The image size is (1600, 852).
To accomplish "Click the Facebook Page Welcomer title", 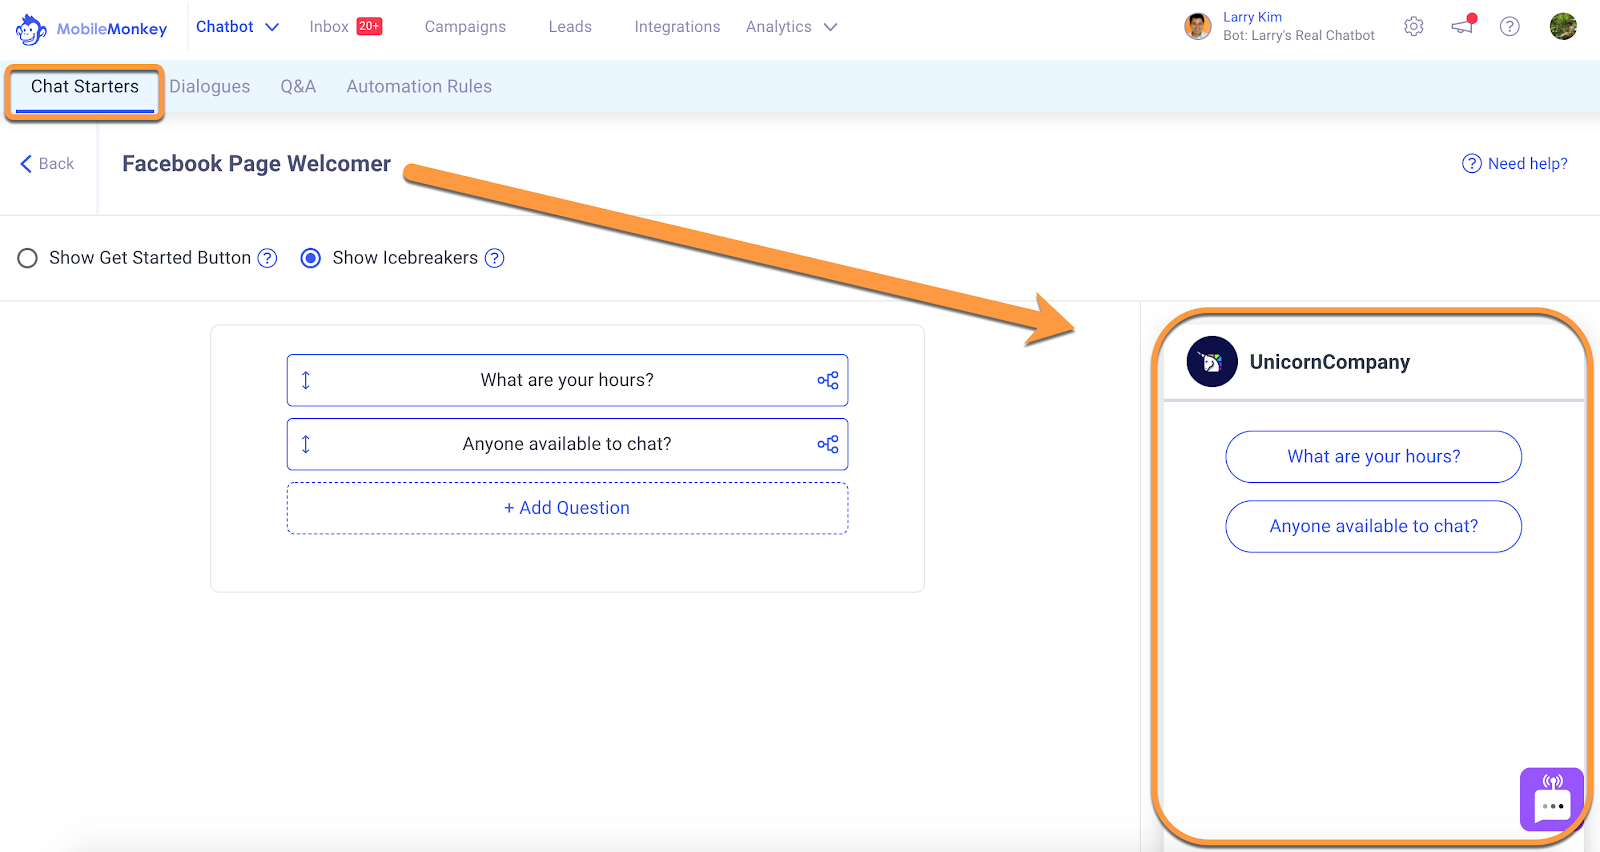I will click(x=256, y=164).
